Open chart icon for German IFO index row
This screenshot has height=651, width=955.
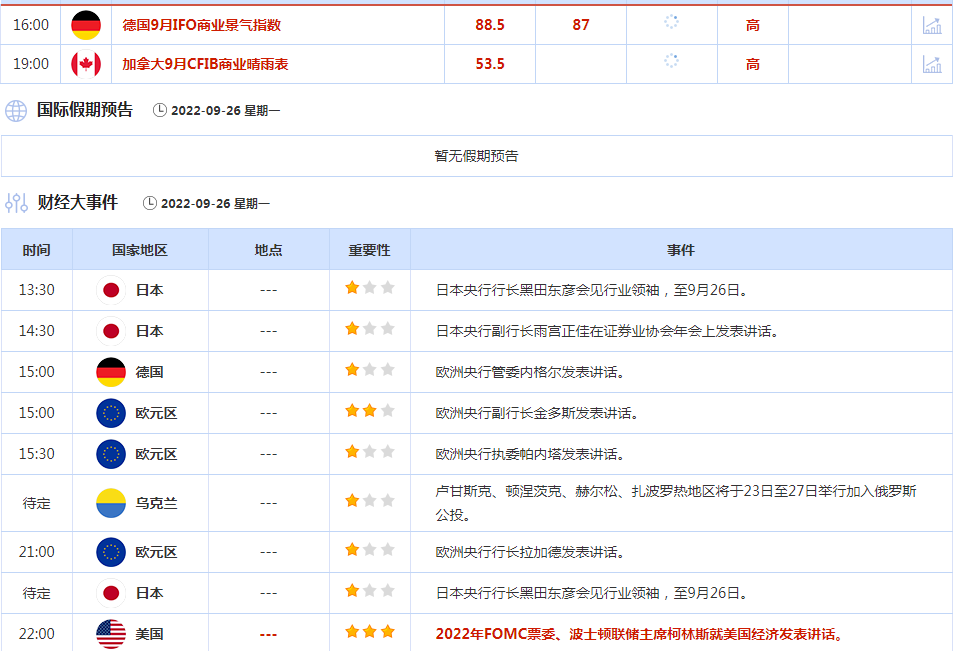coord(932,25)
